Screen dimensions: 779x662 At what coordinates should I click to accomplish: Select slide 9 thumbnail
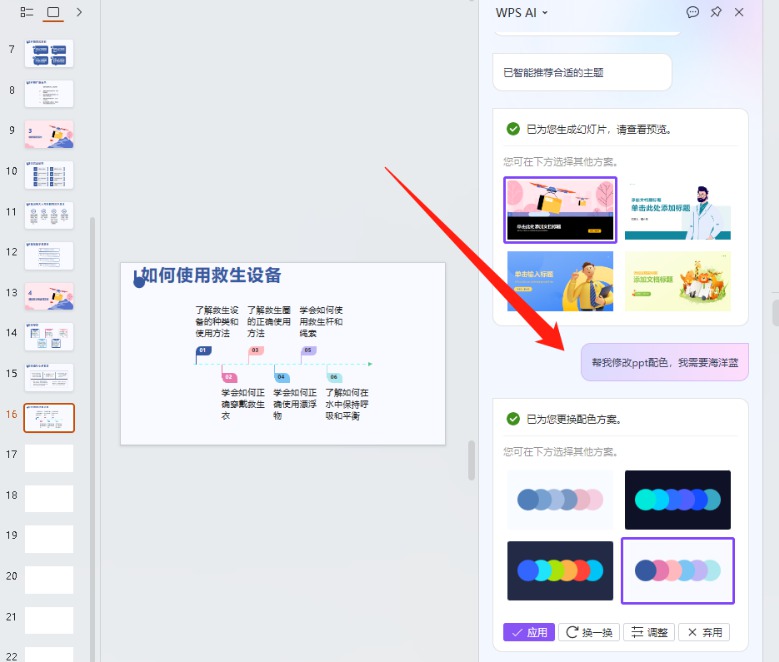pos(49,134)
